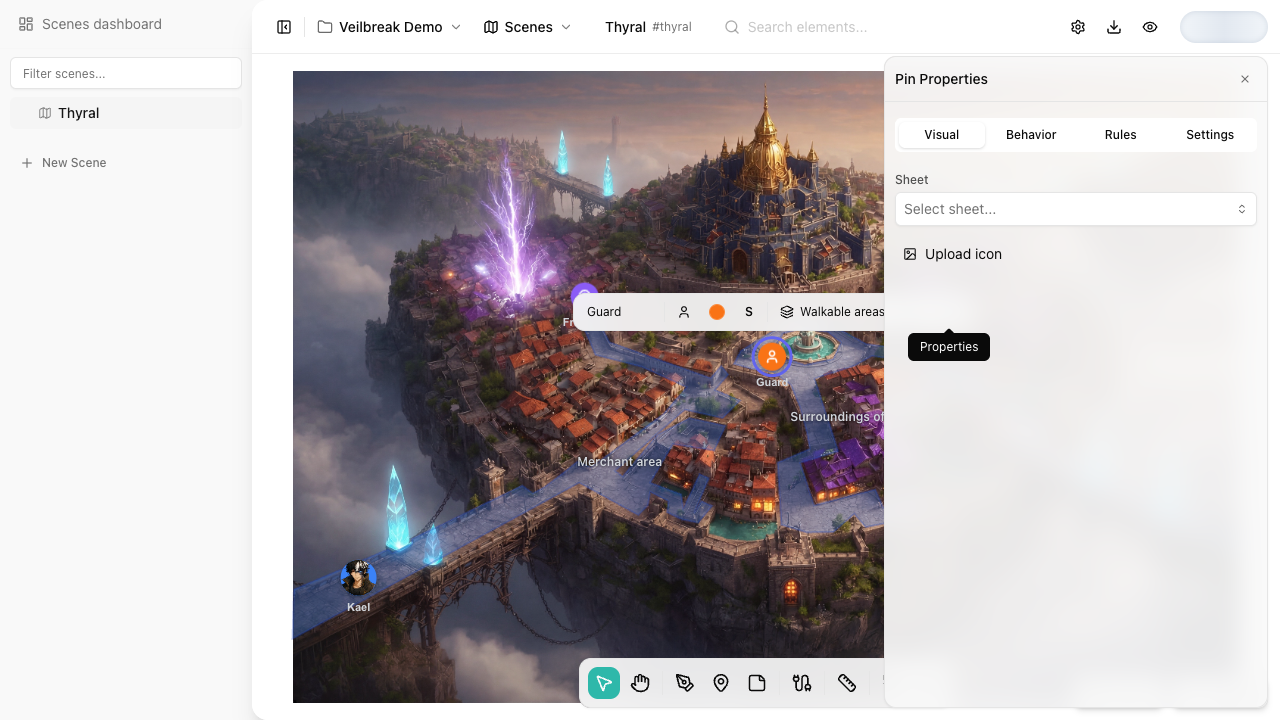The image size is (1280, 720).
Task: Select the note tool in bottom toolbar
Action: pyautogui.click(x=757, y=683)
